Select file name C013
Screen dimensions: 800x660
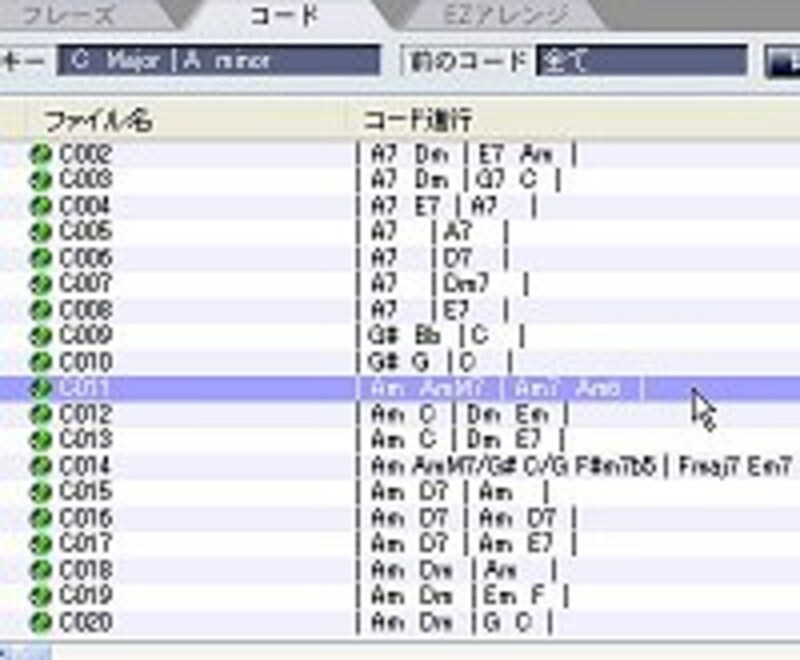(85, 440)
